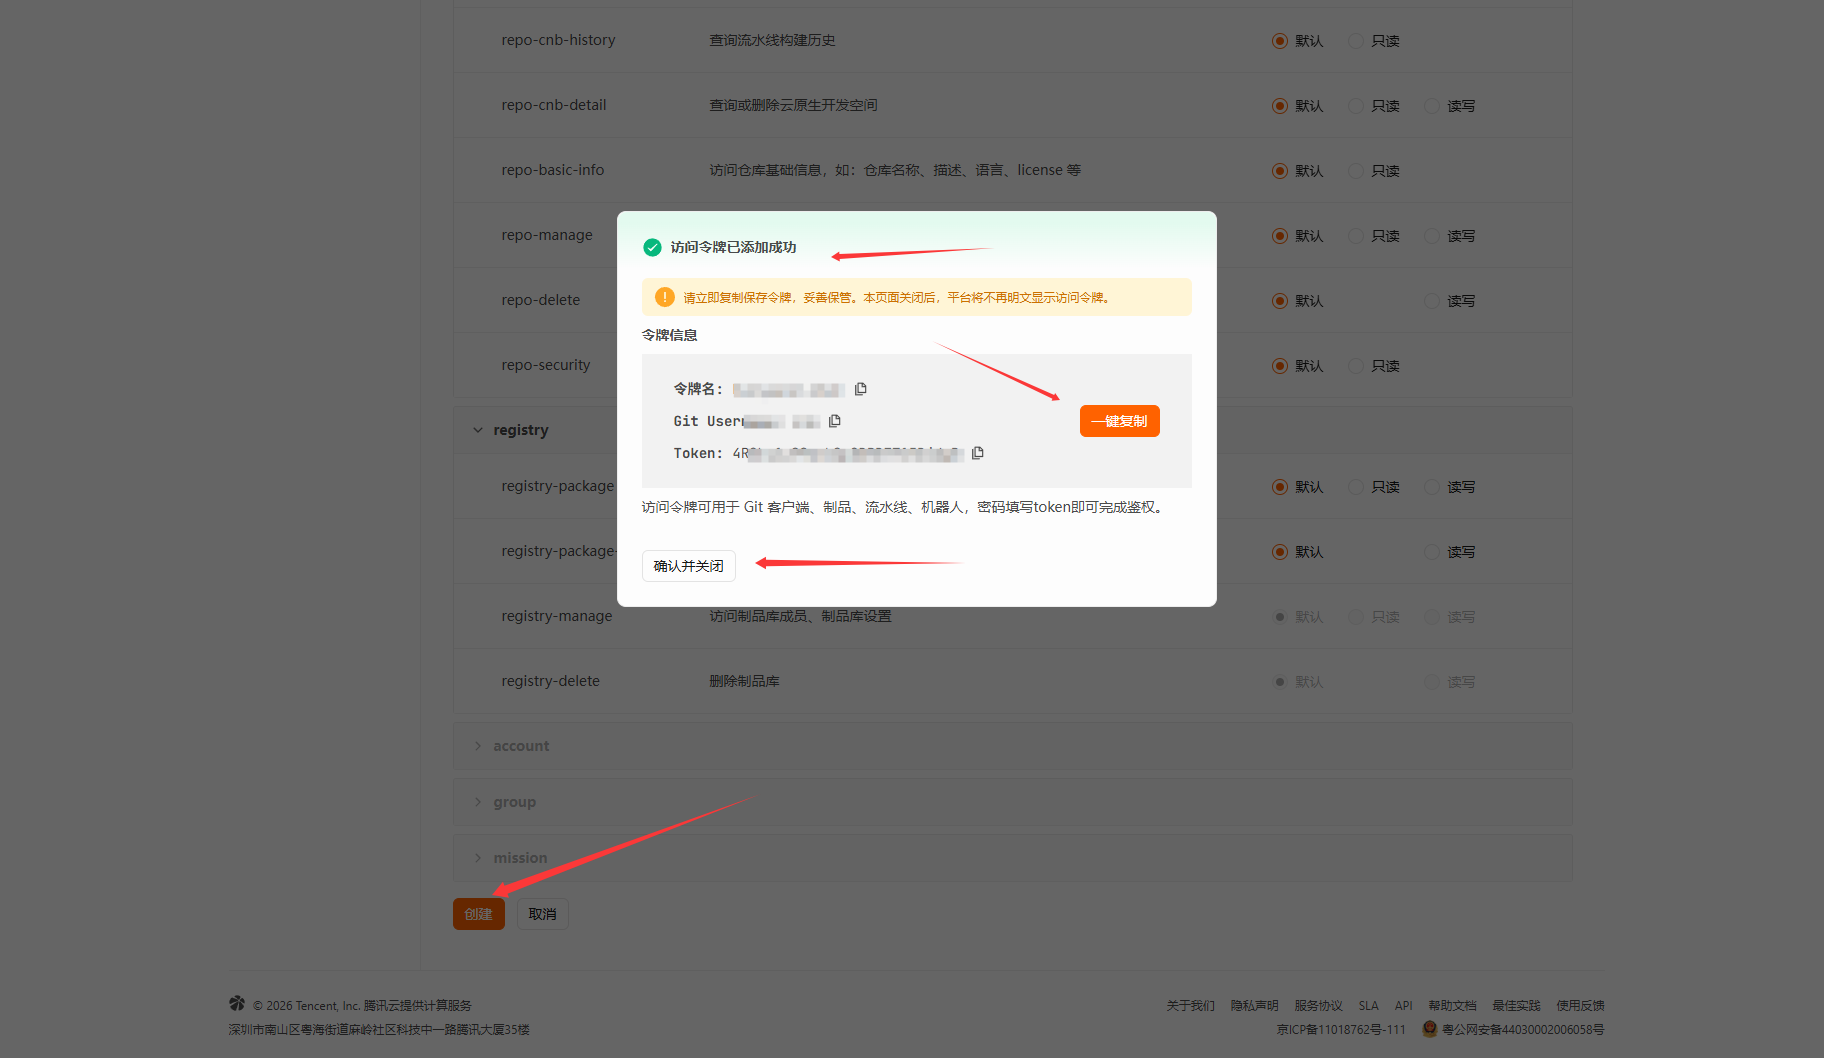The image size is (1824, 1058).
Task: Select 读写 for repo-cnb-detail
Action: tap(1432, 106)
